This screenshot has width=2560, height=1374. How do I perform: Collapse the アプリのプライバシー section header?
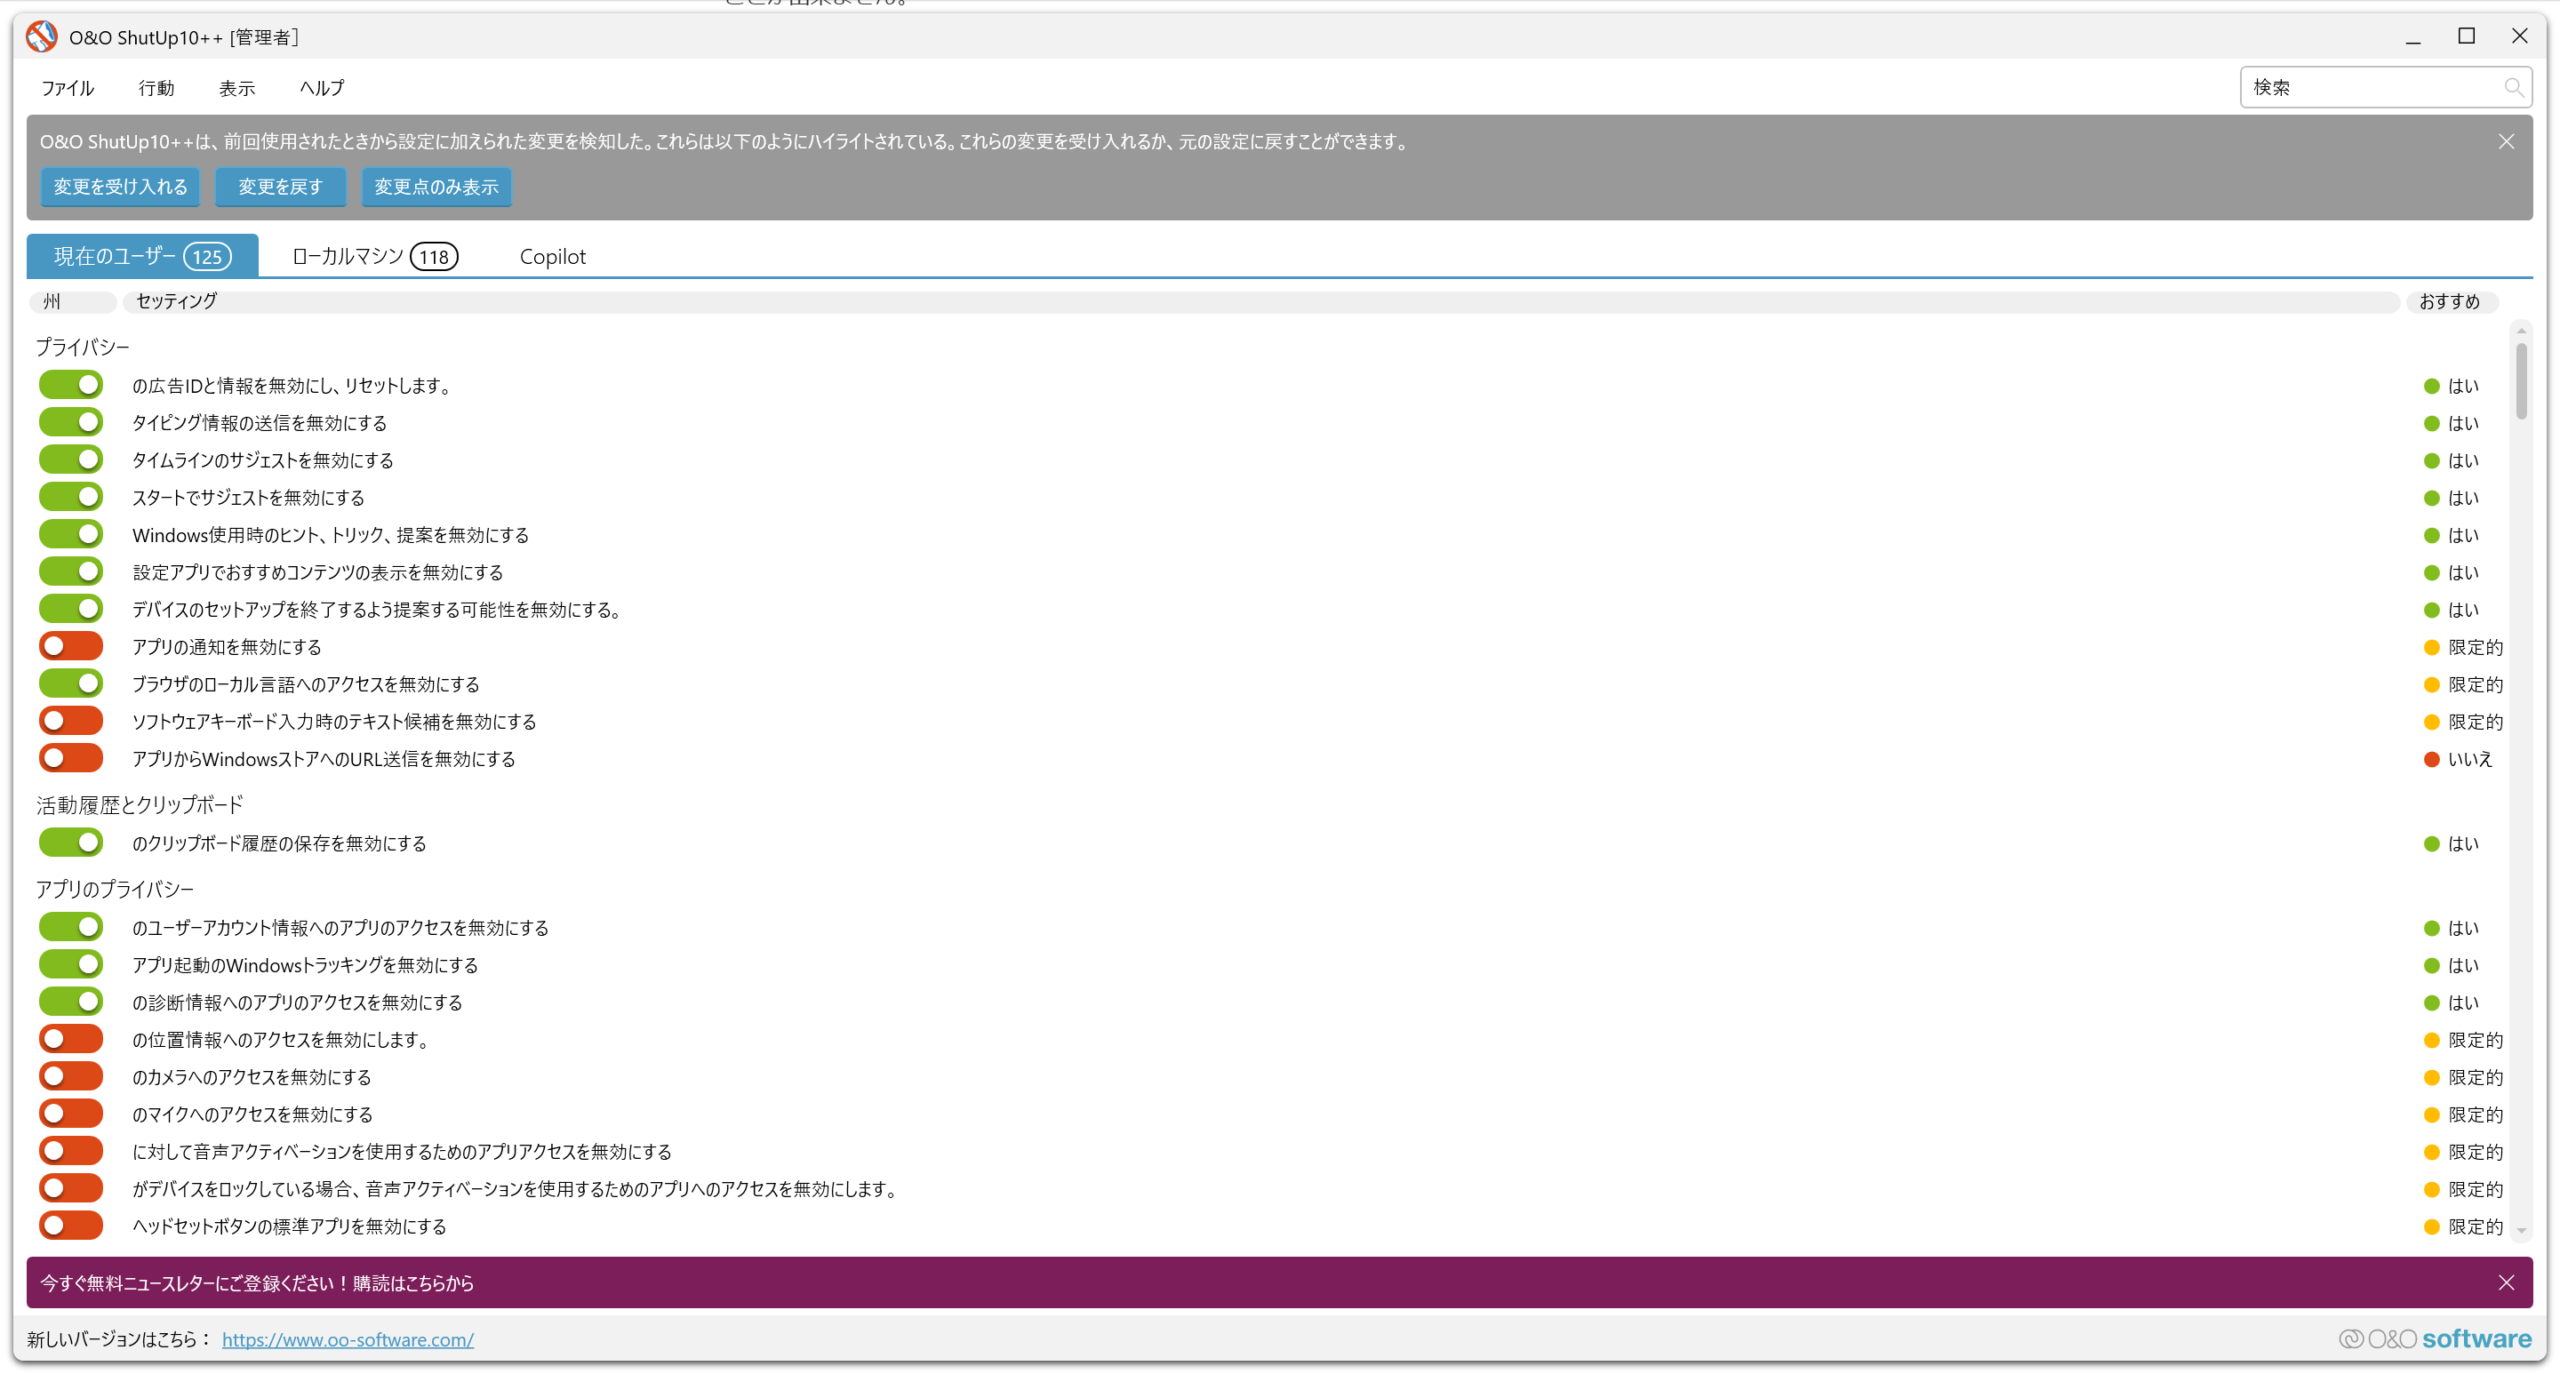coord(115,889)
